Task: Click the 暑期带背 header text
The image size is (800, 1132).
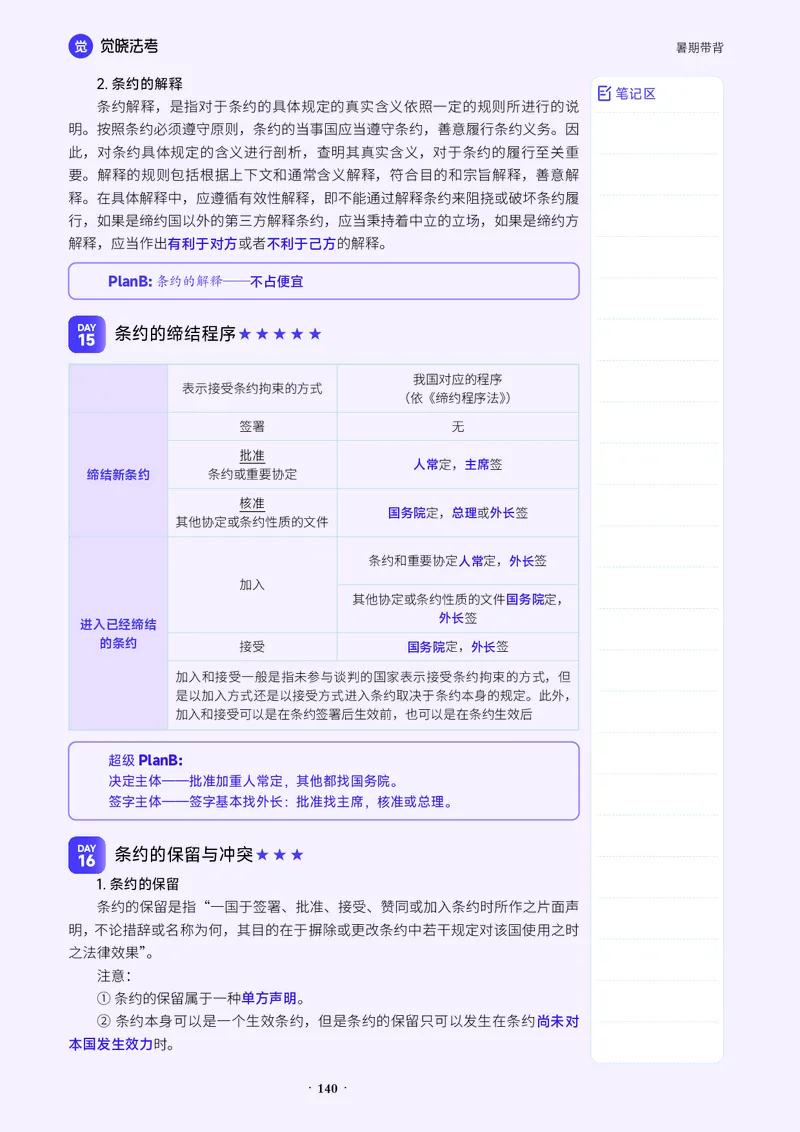Action: click(x=700, y=48)
